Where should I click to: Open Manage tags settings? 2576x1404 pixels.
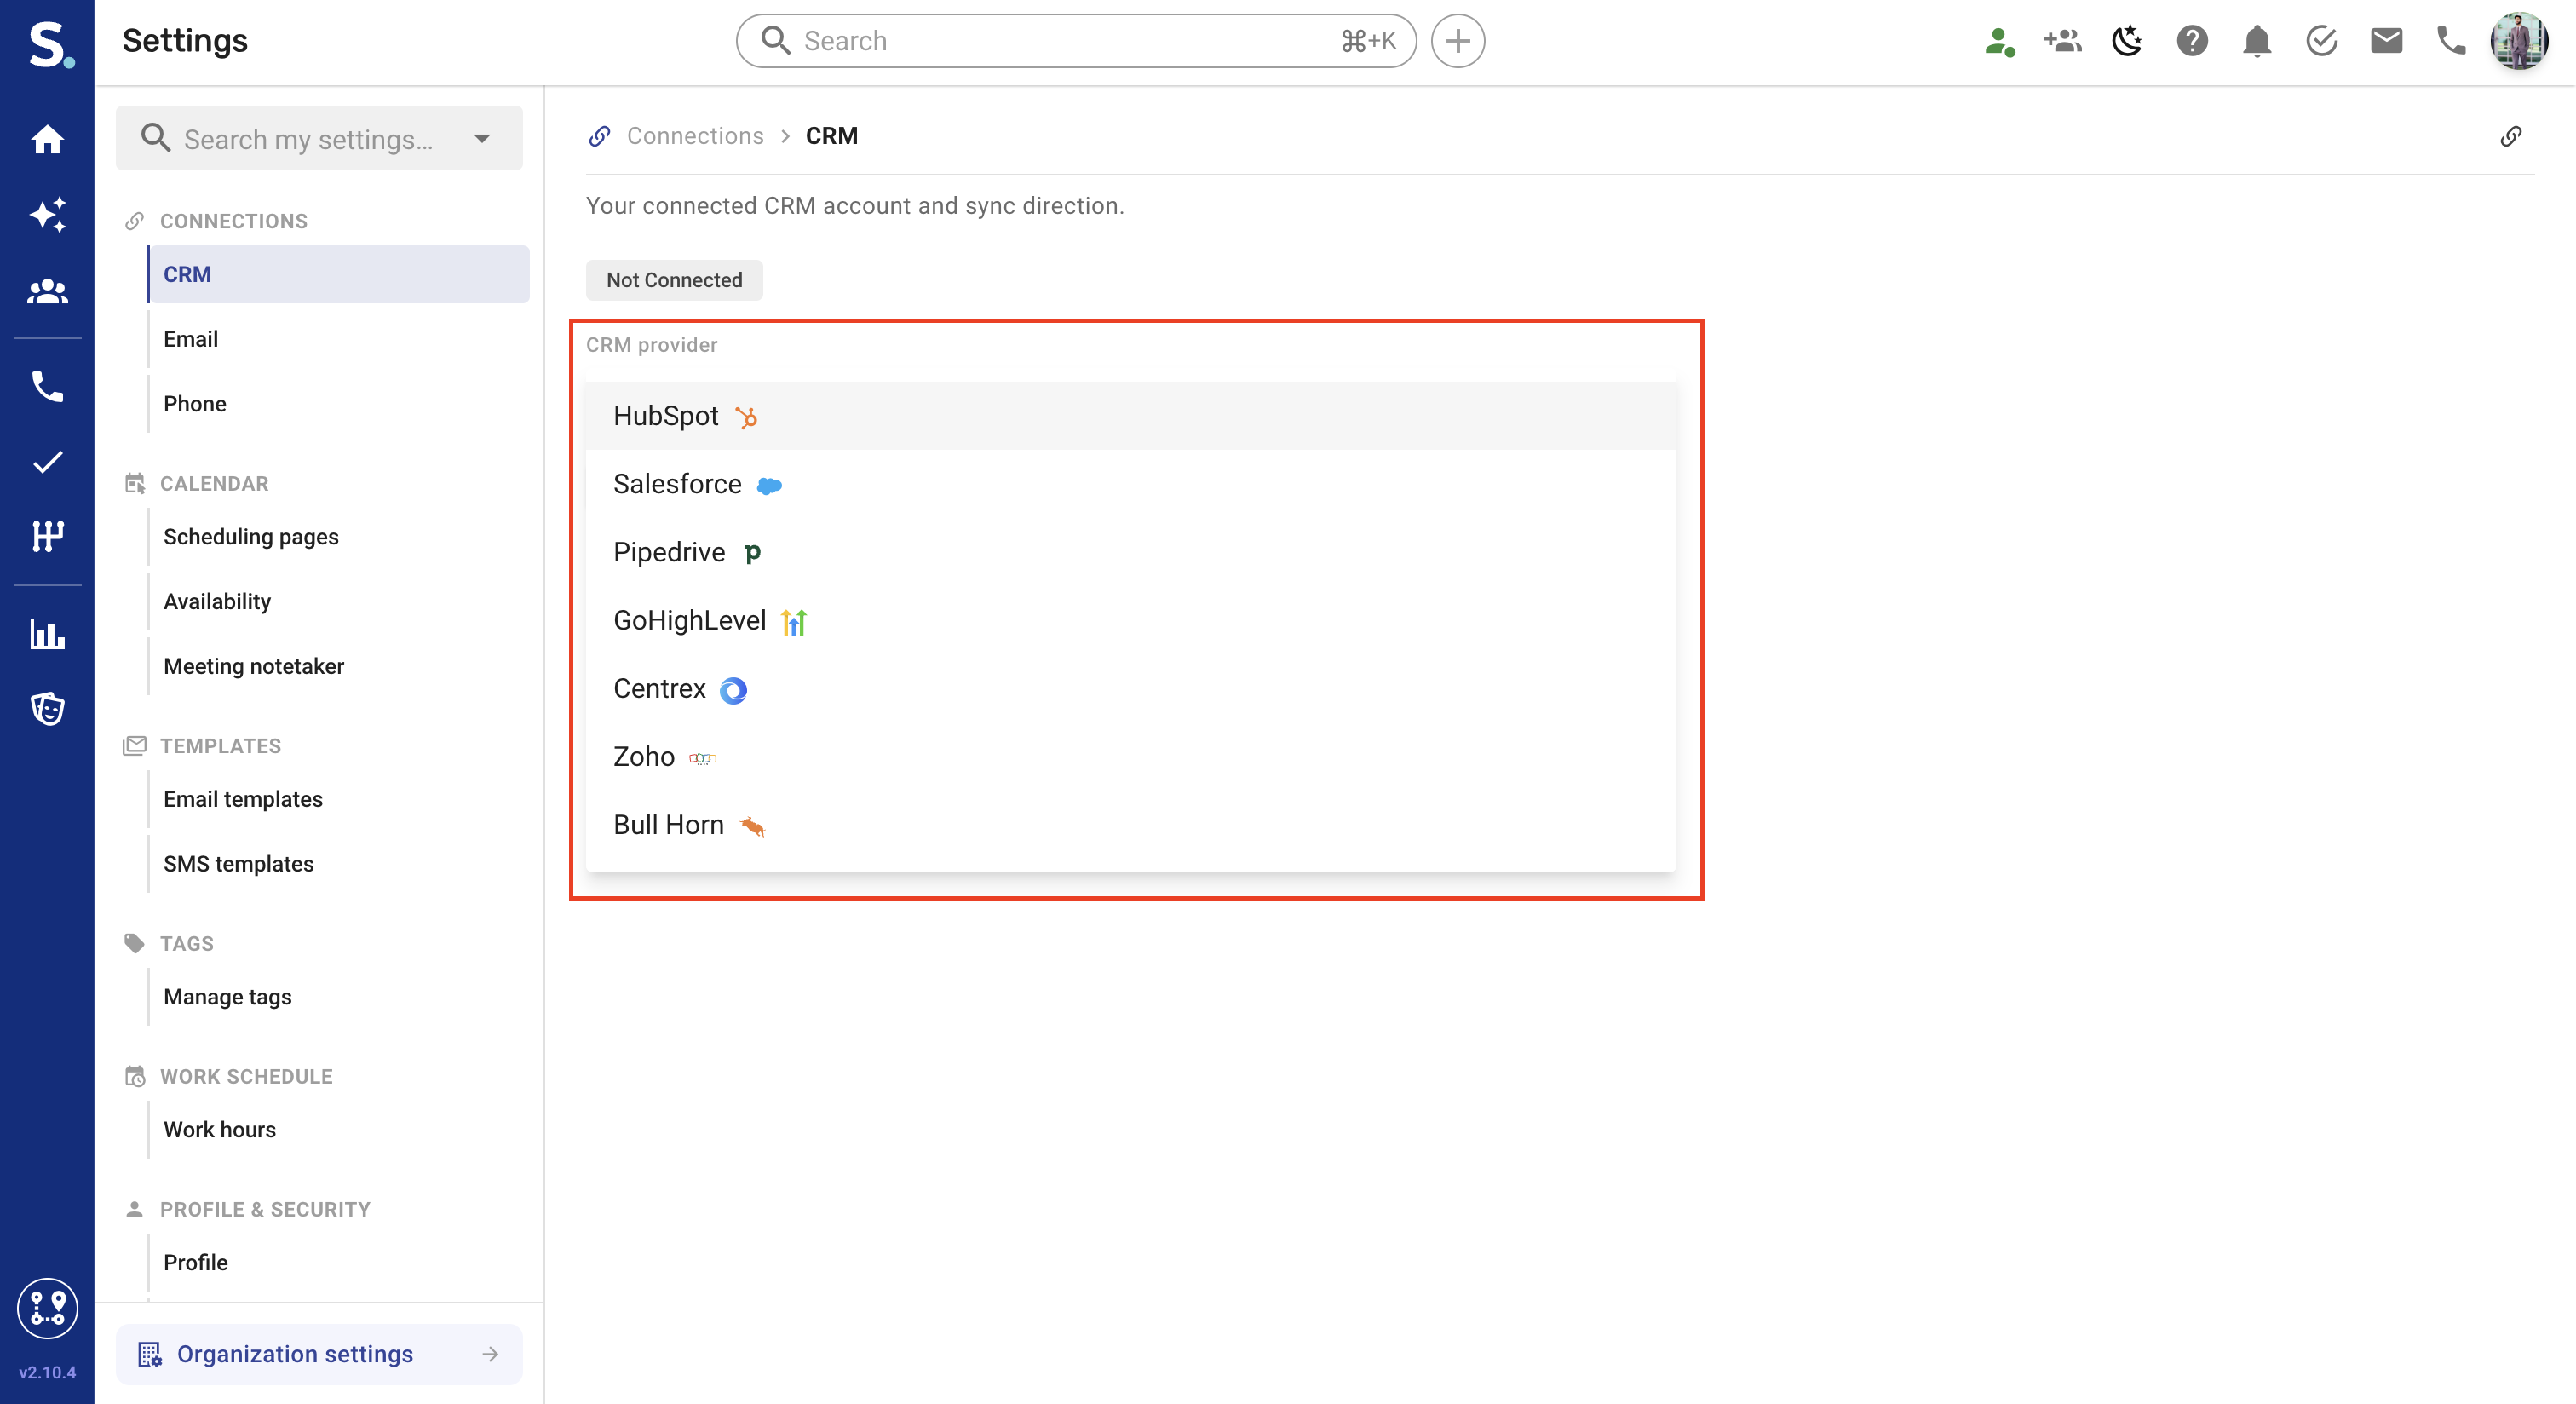click(338, 997)
